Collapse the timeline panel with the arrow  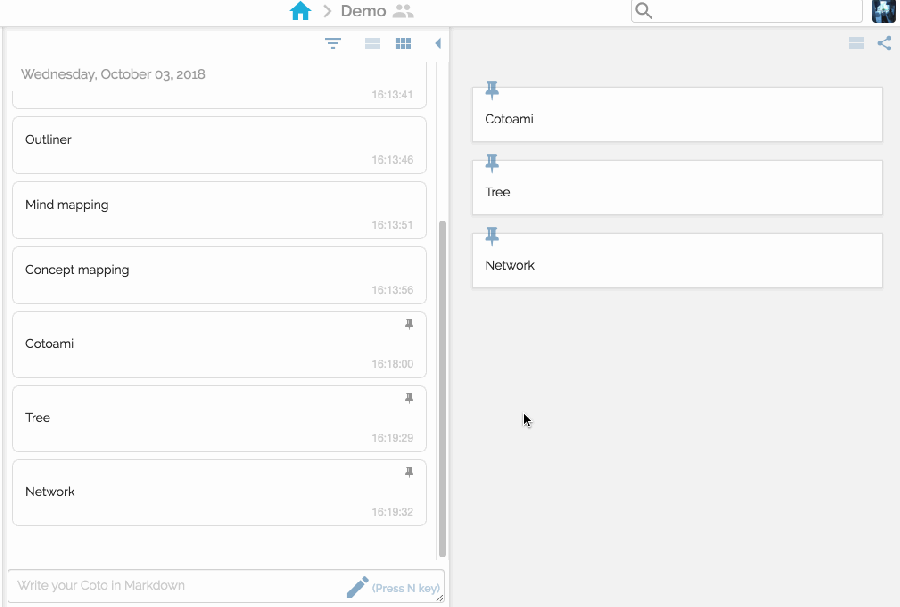(438, 43)
